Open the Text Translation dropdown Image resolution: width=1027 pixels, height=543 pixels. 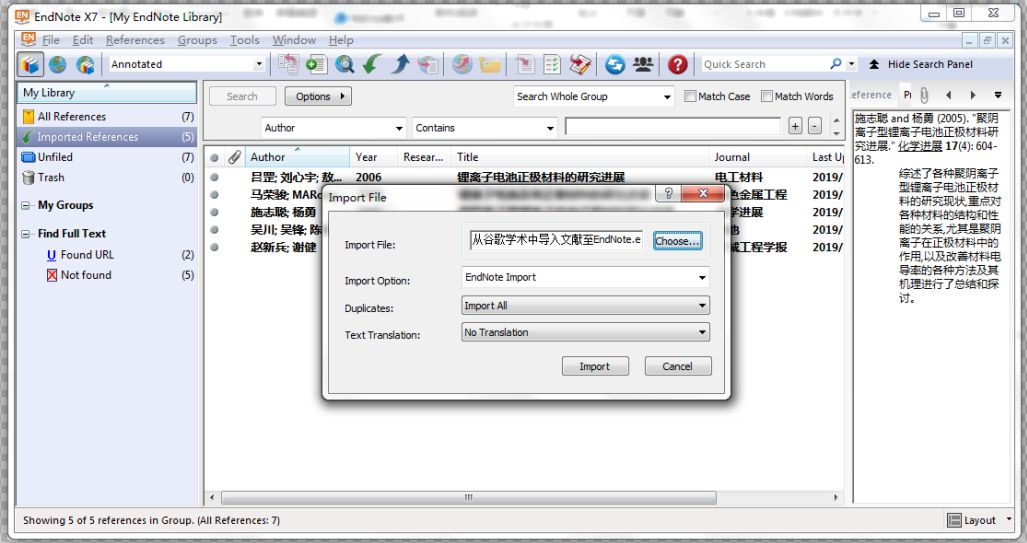tap(702, 333)
